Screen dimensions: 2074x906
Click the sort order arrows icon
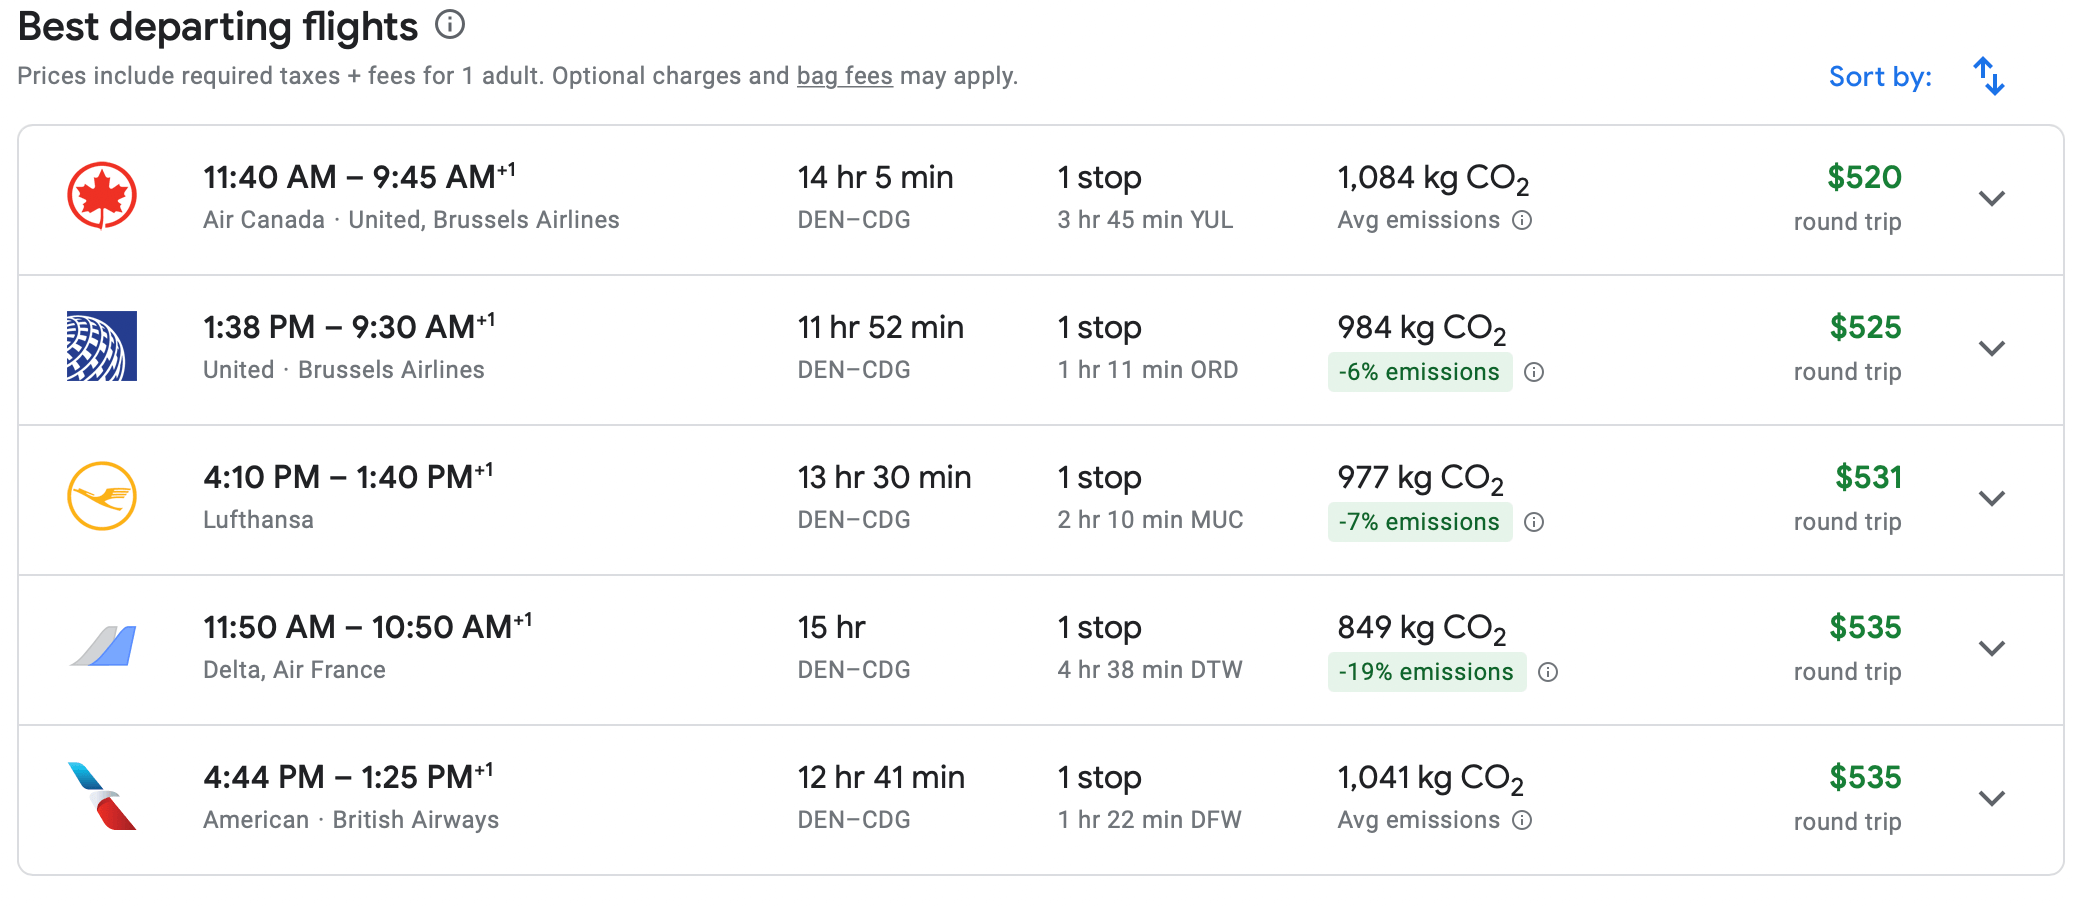1988,77
